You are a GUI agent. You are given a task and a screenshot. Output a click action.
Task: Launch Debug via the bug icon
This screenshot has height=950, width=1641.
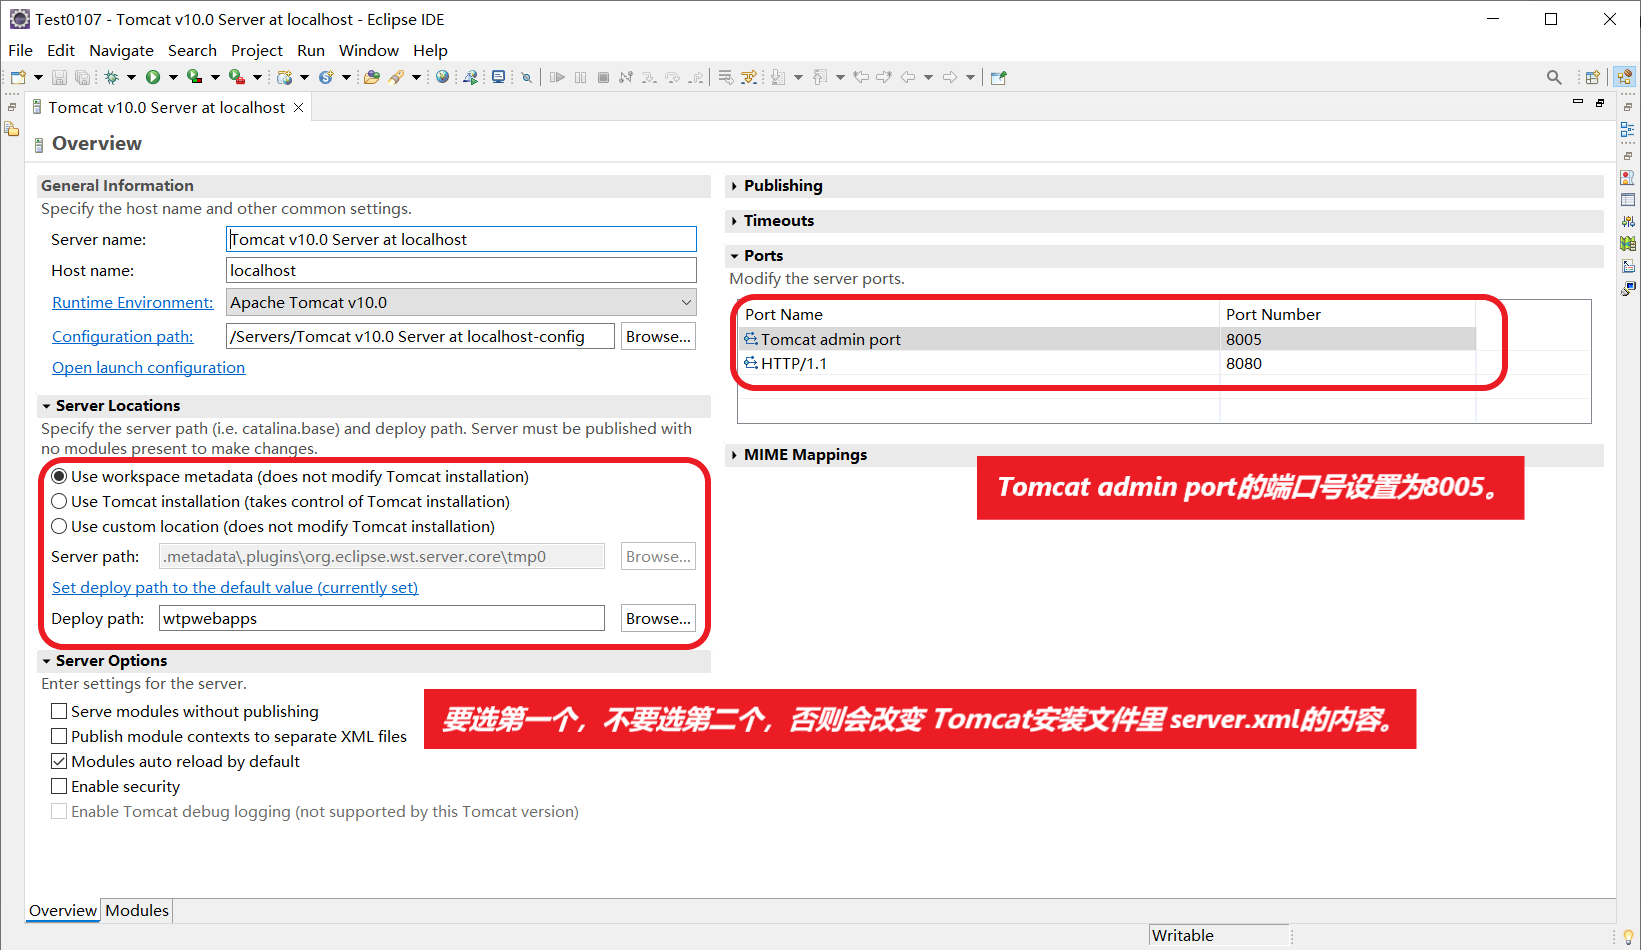112,77
